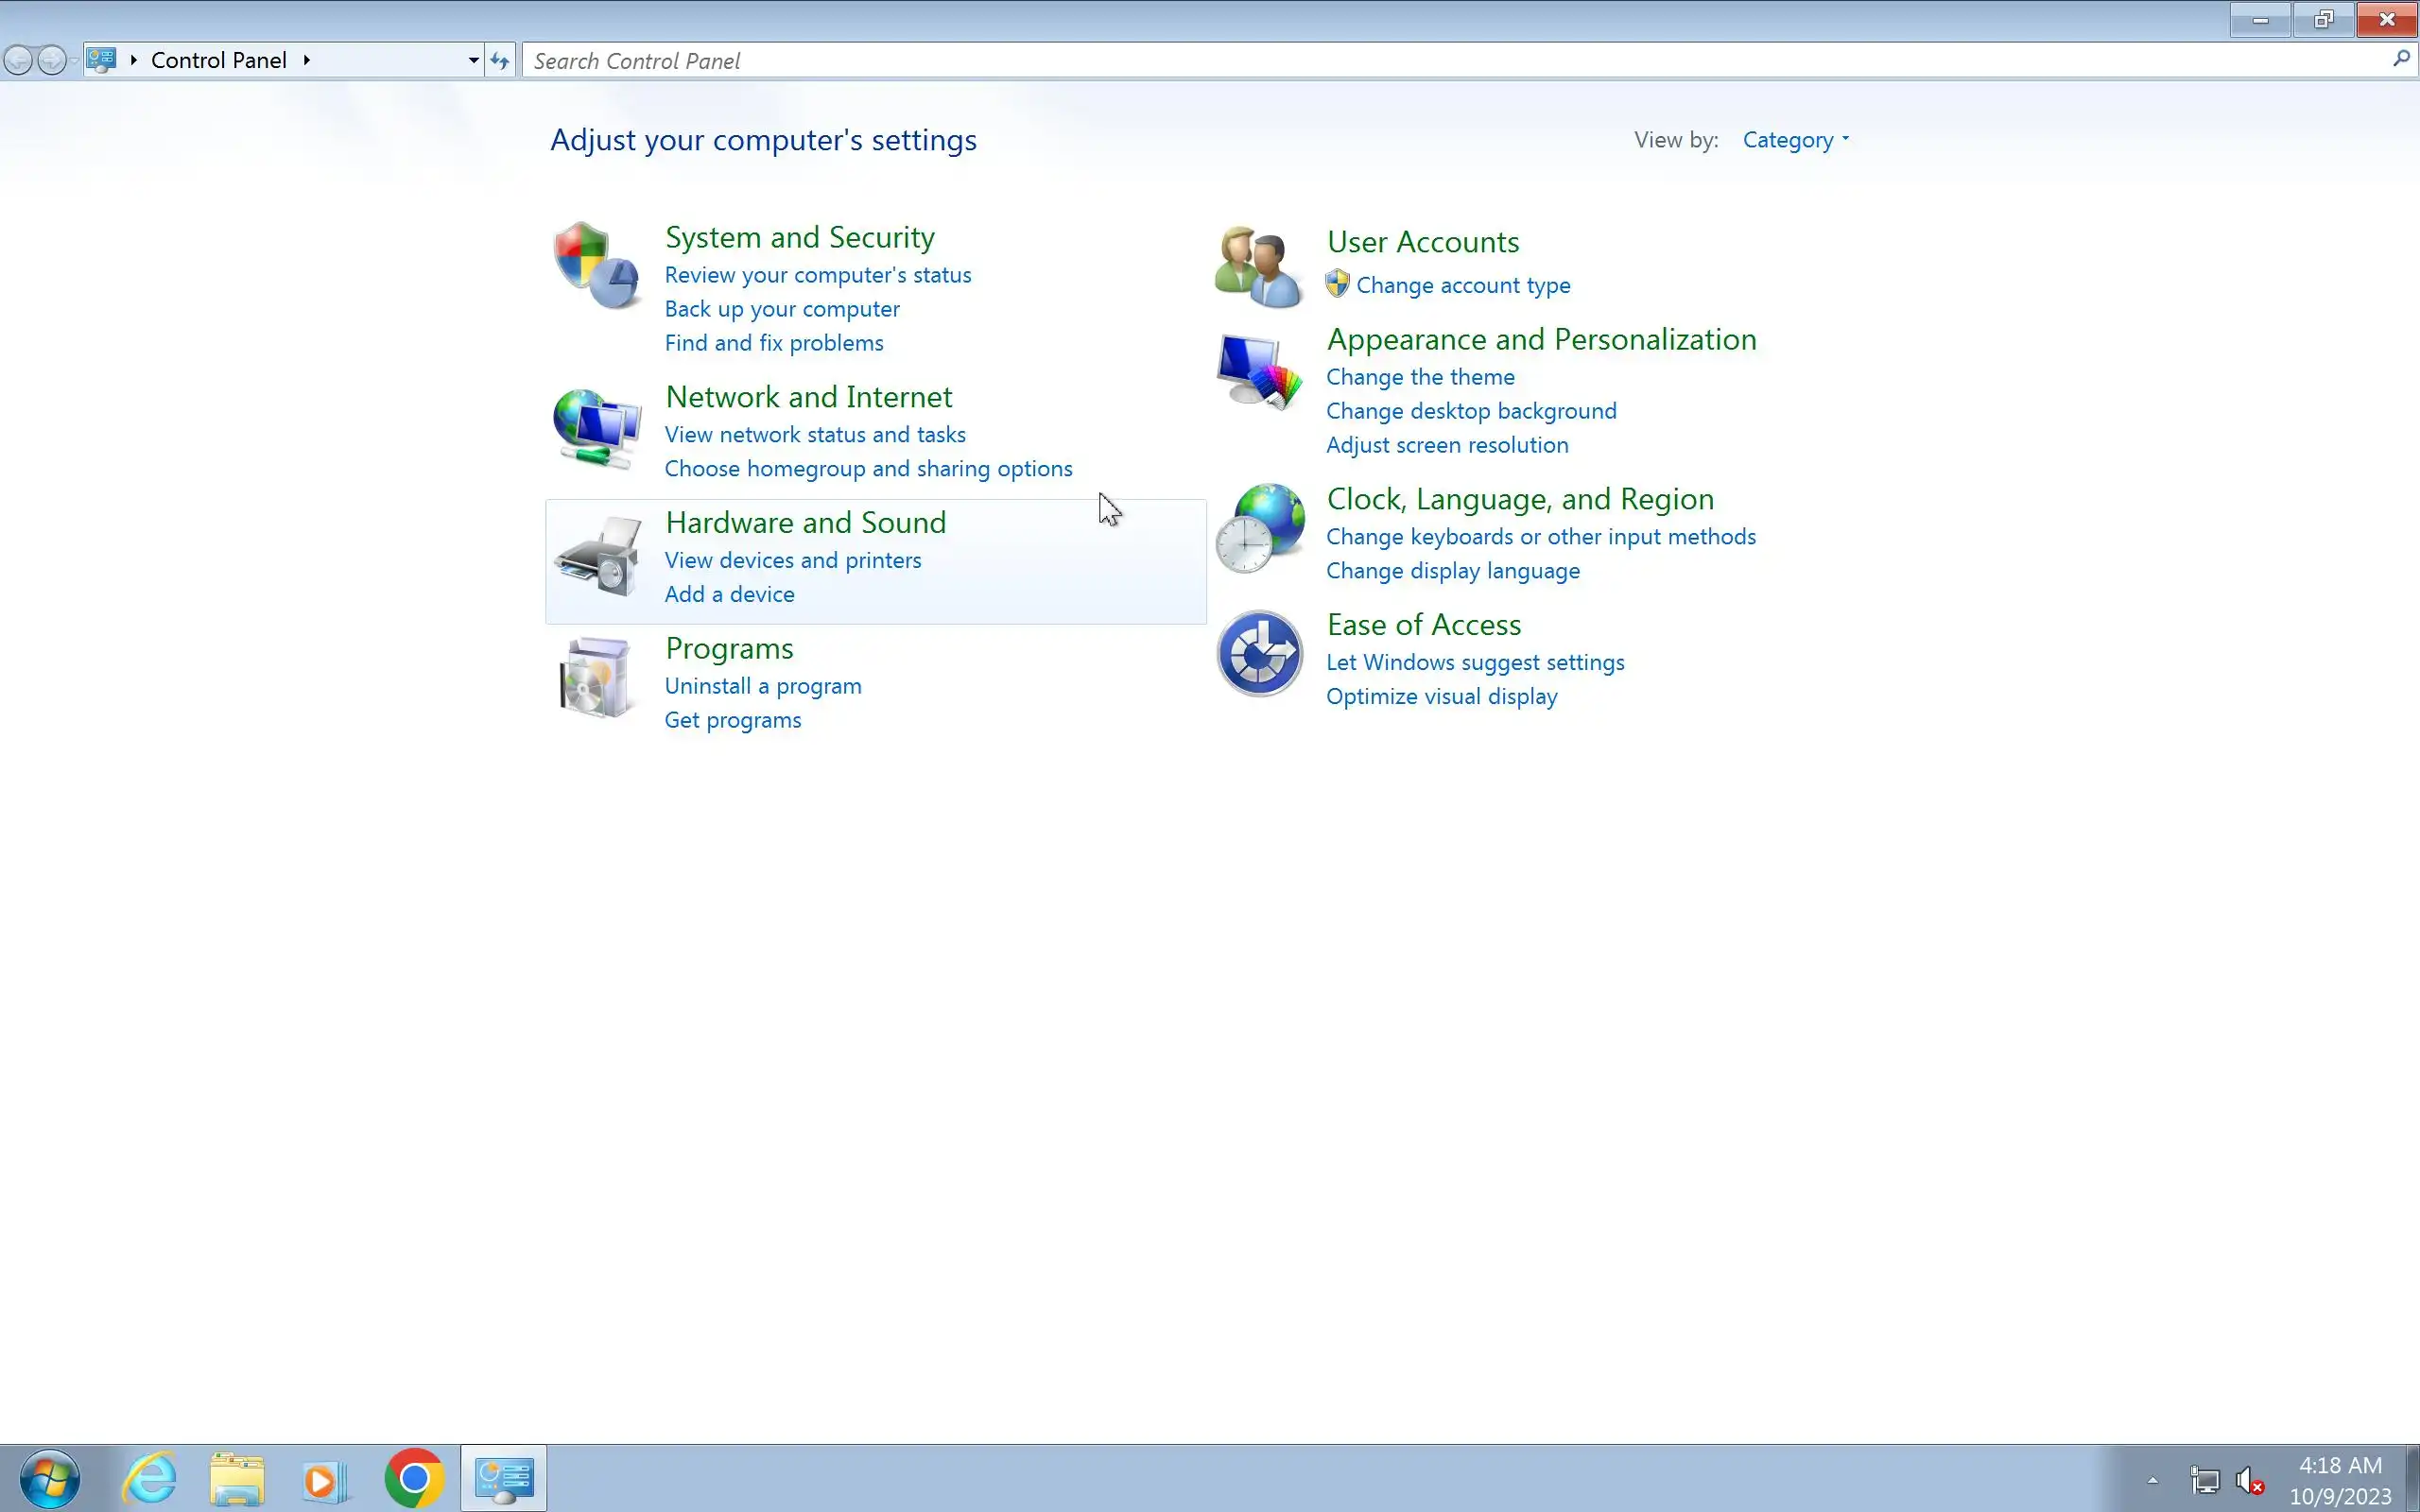2420x1512 pixels.
Task: Show hidden tray icons arrow
Action: pyautogui.click(x=2153, y=1479)
